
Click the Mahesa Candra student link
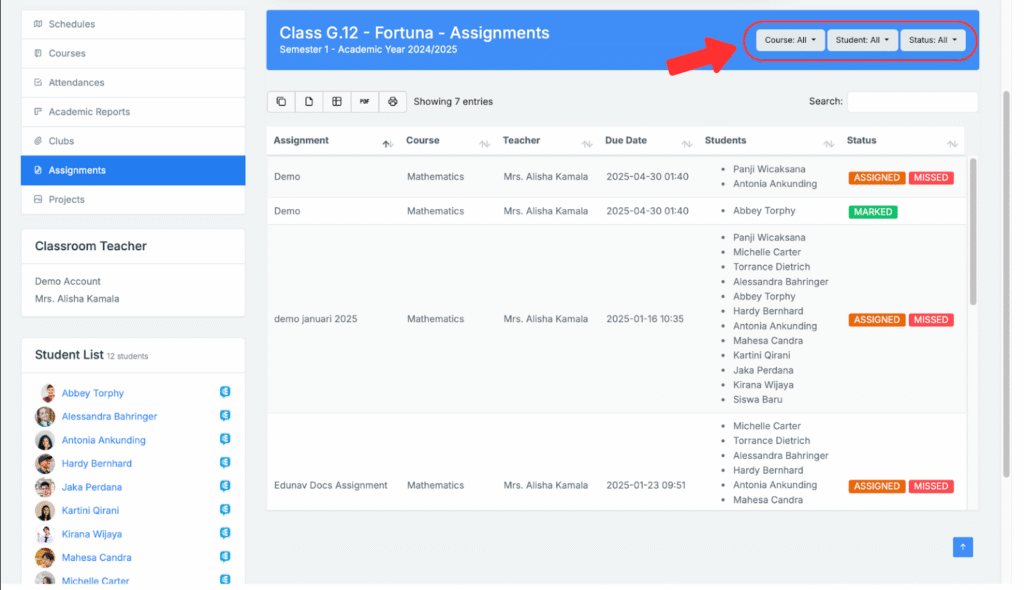(x=96, y=557)
